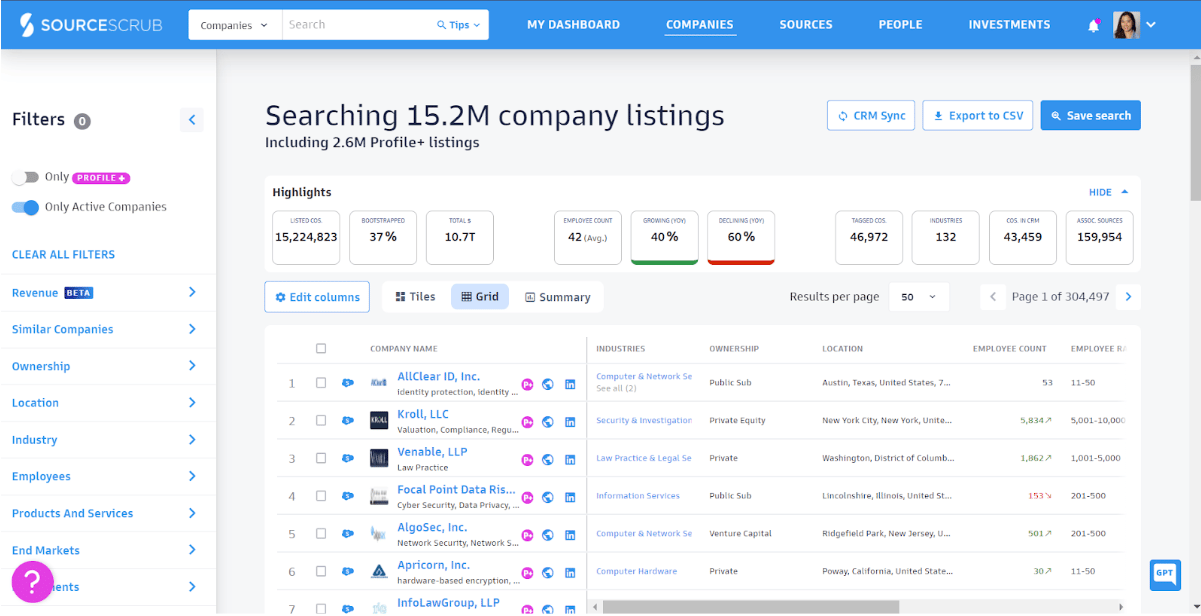This screenshot has width=1201, height=616.
Task: Open the GPT chat widget
Action: pyautogui.click(x=1165, y=574)
